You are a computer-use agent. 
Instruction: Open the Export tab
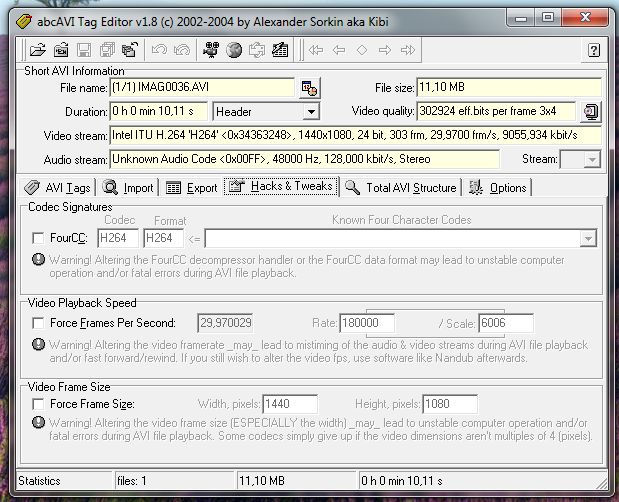191,187
